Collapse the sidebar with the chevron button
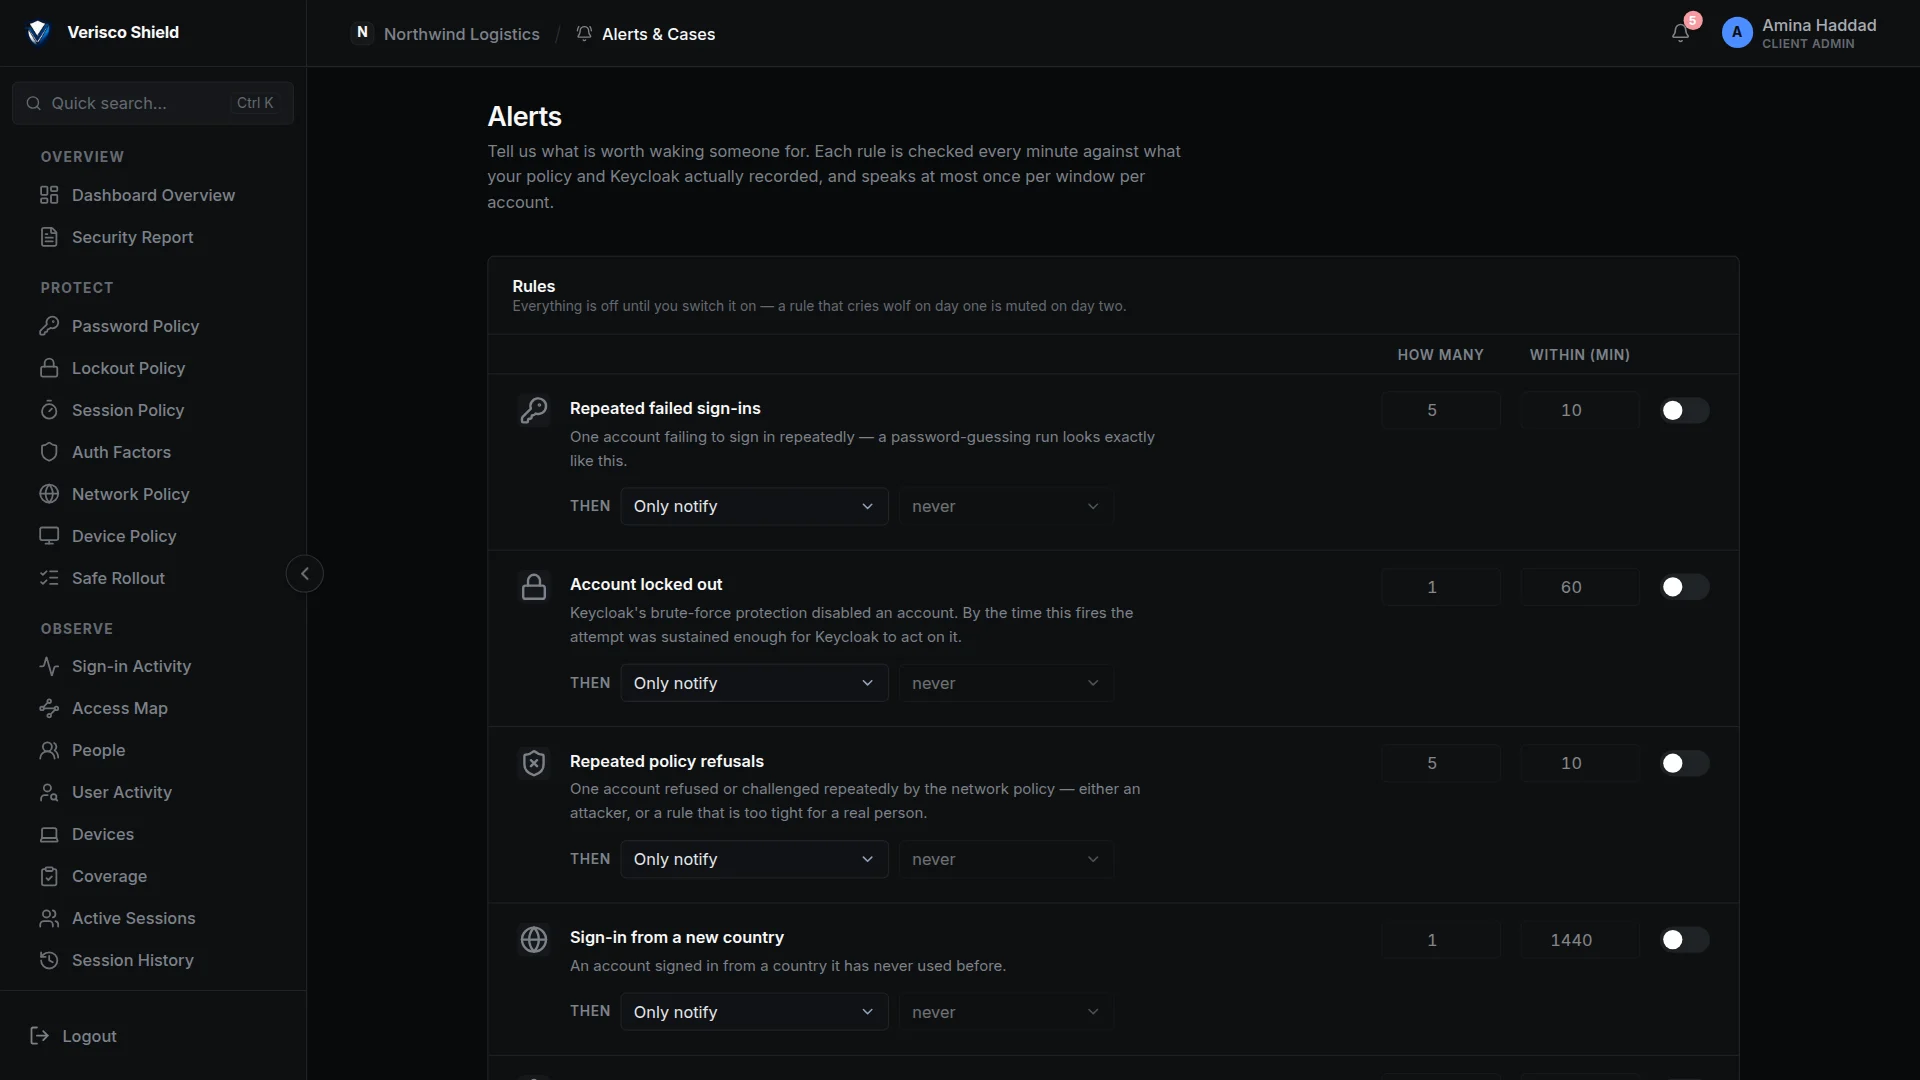 305,574
